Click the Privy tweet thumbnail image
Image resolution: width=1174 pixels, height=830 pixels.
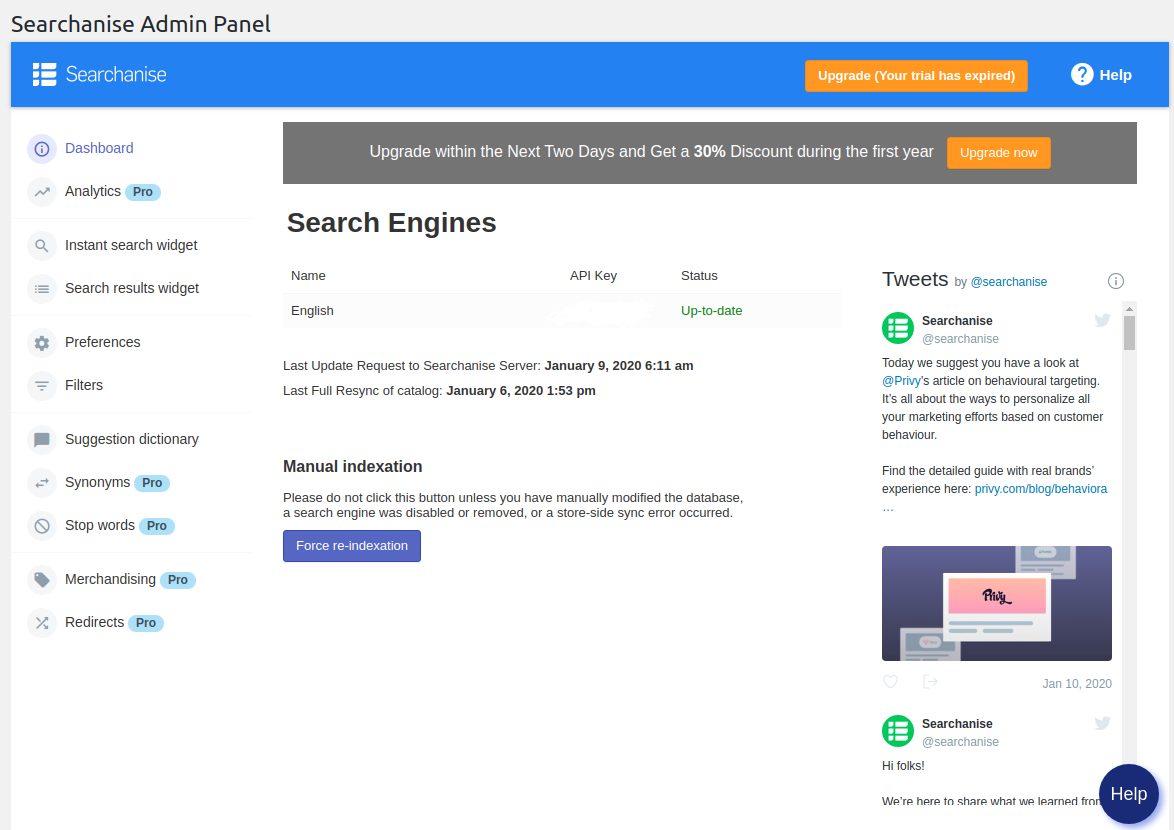[996, 603]
